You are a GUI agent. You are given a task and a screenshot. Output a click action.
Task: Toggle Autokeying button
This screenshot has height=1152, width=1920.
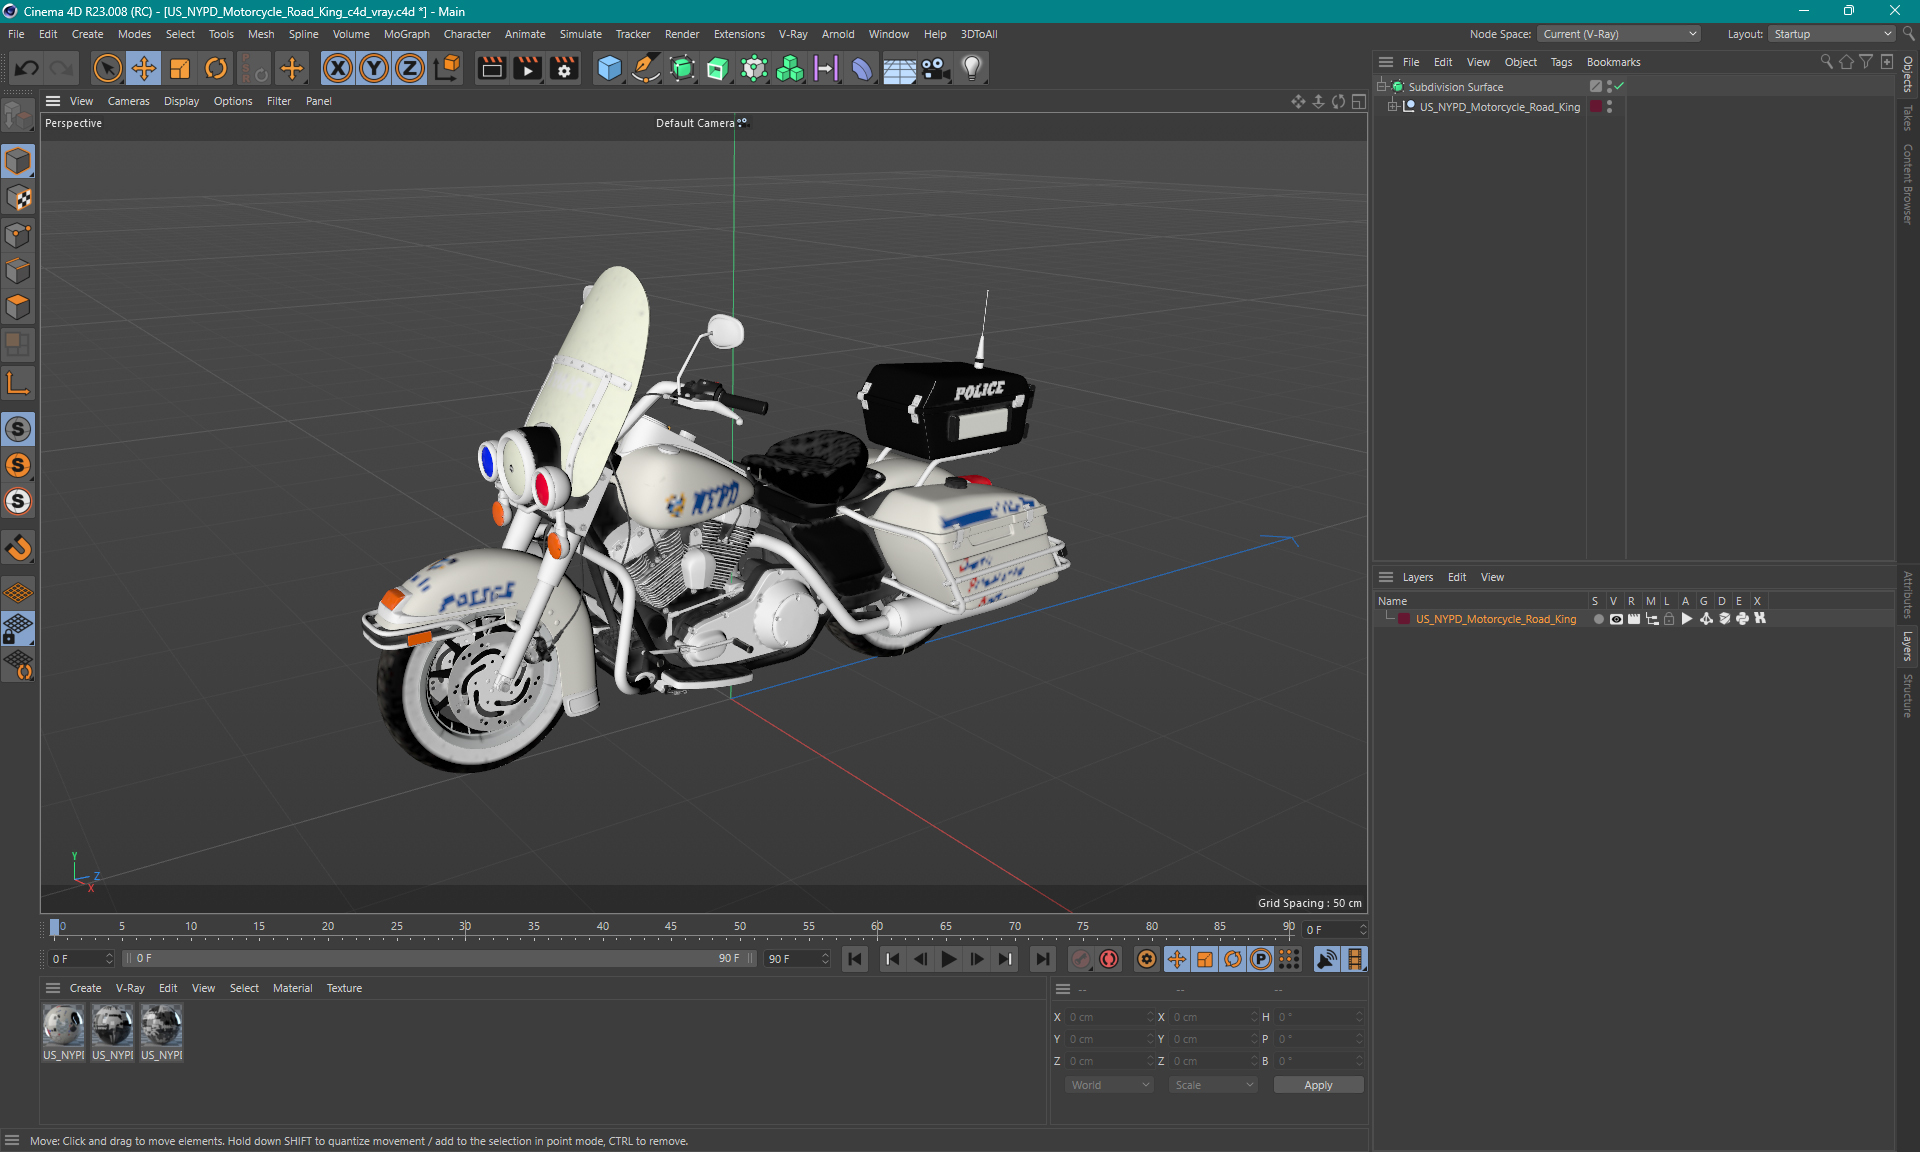(1109, 959)
